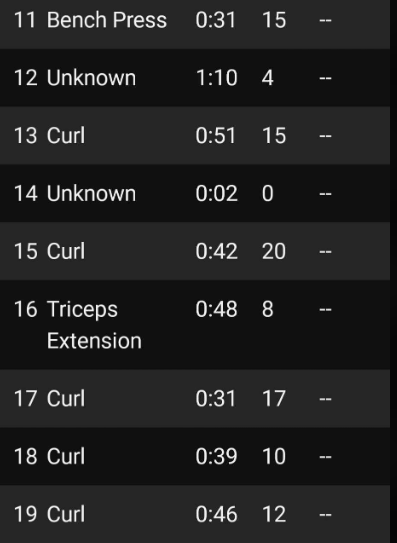Click the 1:10 duration of set 12
This screenshot has height=543, width=397.
click(x=217, y=78)
